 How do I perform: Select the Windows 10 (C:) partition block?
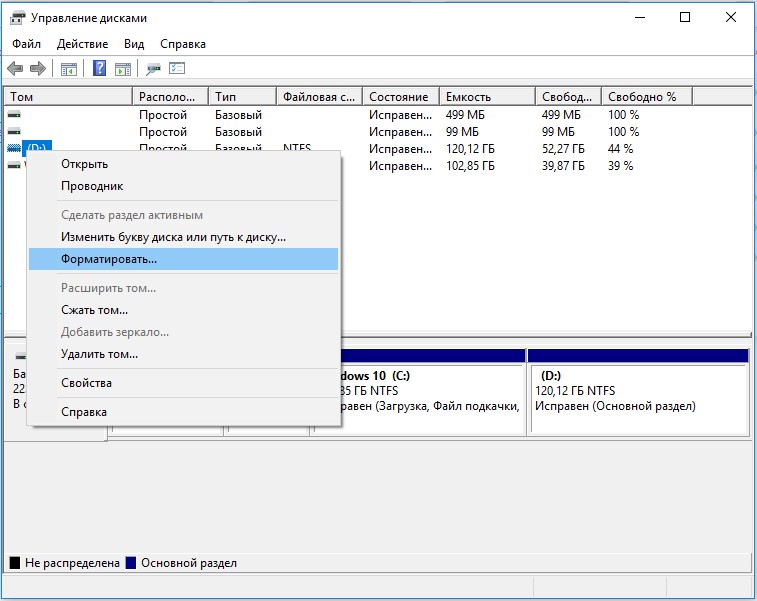coord(432,392)
